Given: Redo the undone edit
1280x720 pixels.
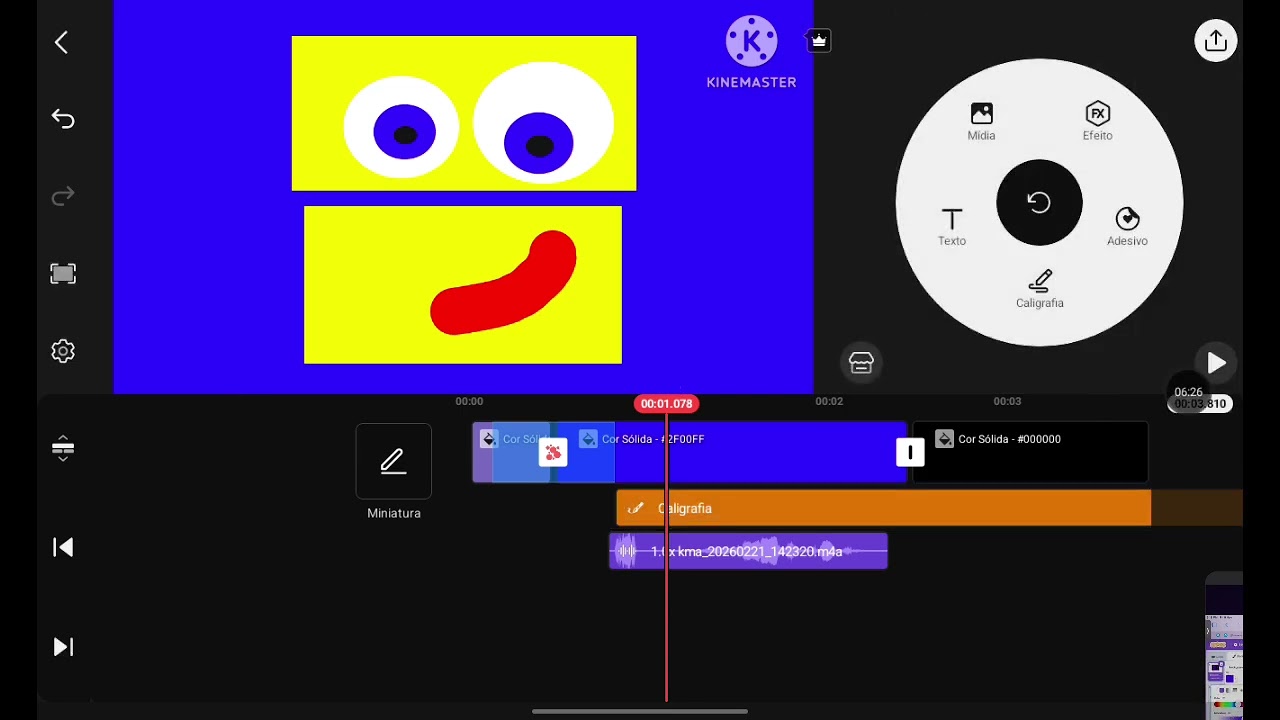Looking at the screenshot, I should tap(63, 196).
